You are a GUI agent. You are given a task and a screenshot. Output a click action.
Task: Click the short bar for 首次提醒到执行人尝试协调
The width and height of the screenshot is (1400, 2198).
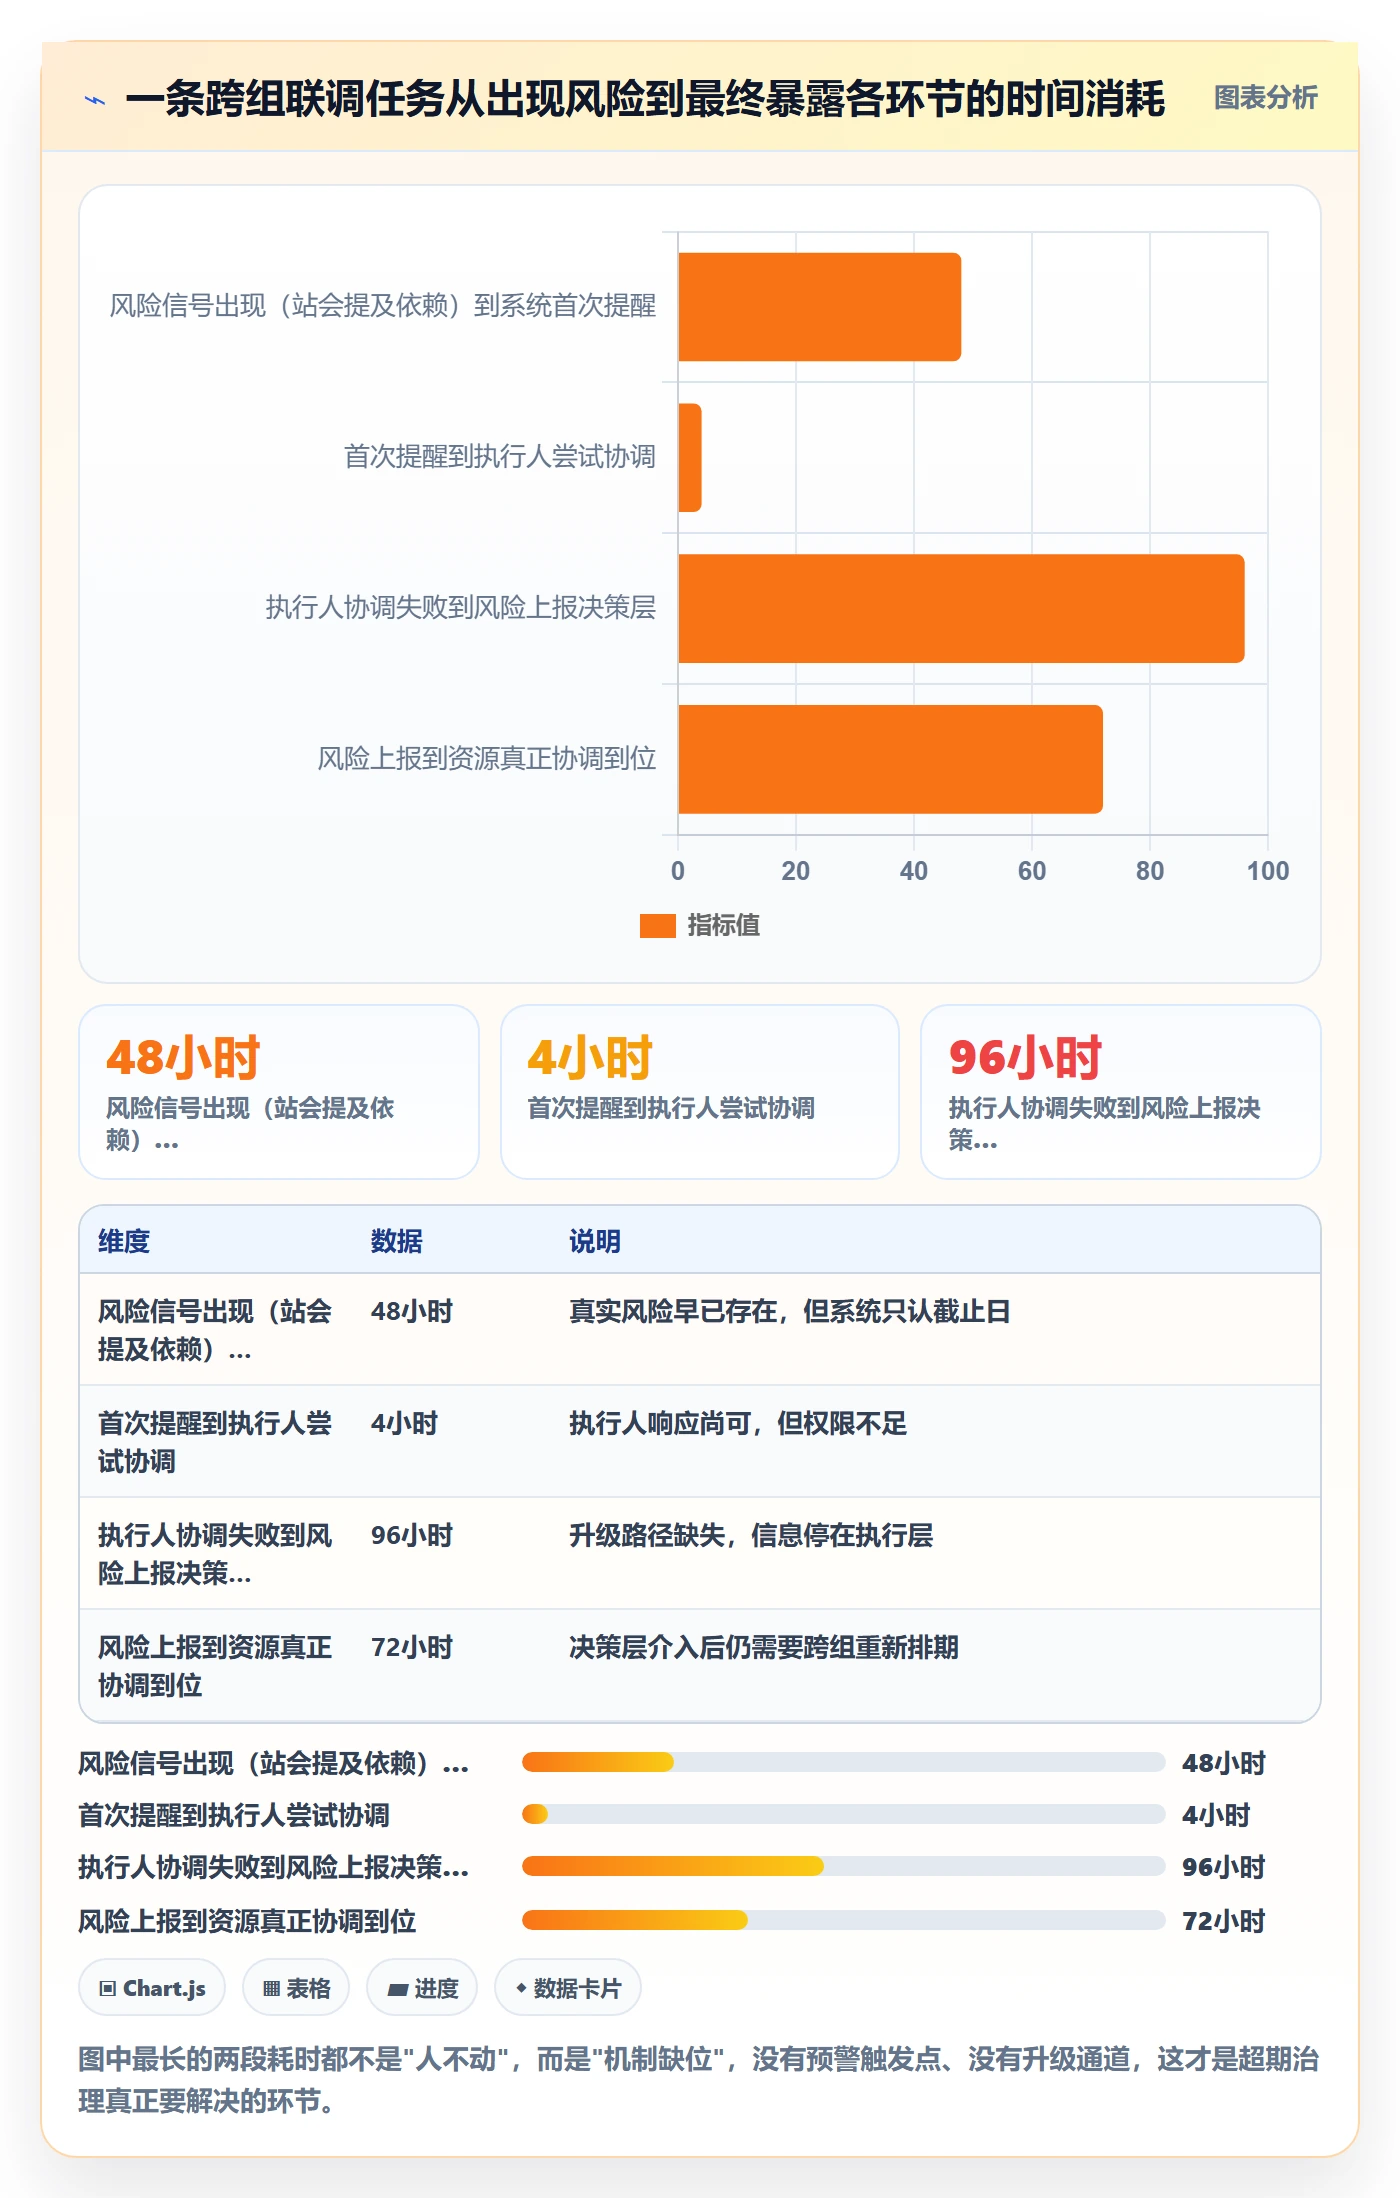pyautogui.click(x=689, y=458)
